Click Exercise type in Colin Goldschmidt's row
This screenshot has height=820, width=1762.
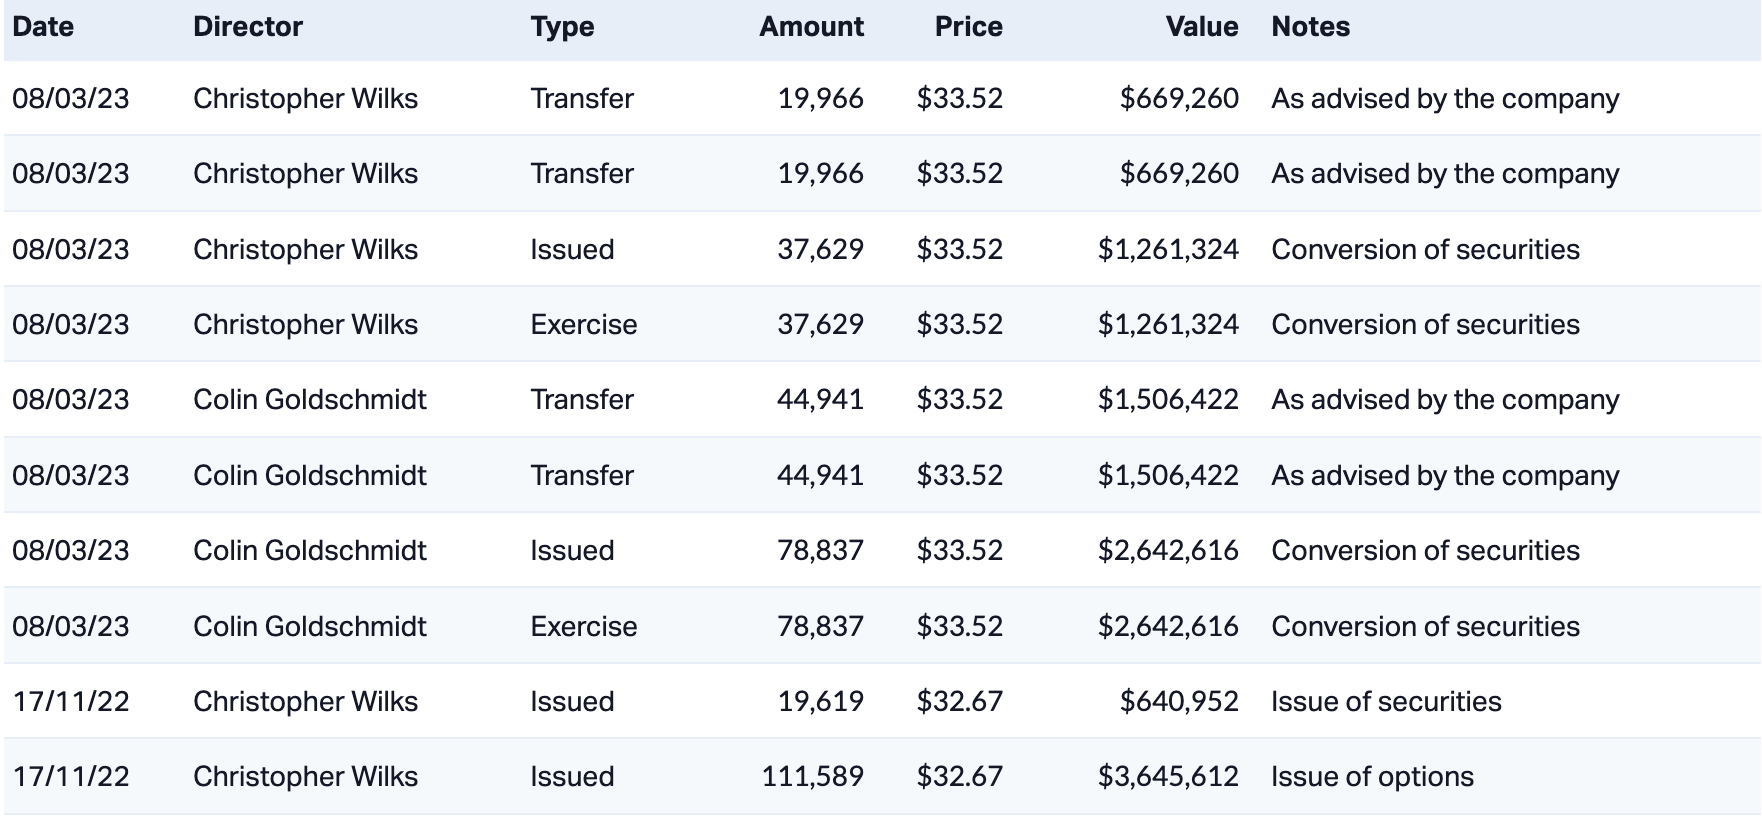click(x=583, y=626)
